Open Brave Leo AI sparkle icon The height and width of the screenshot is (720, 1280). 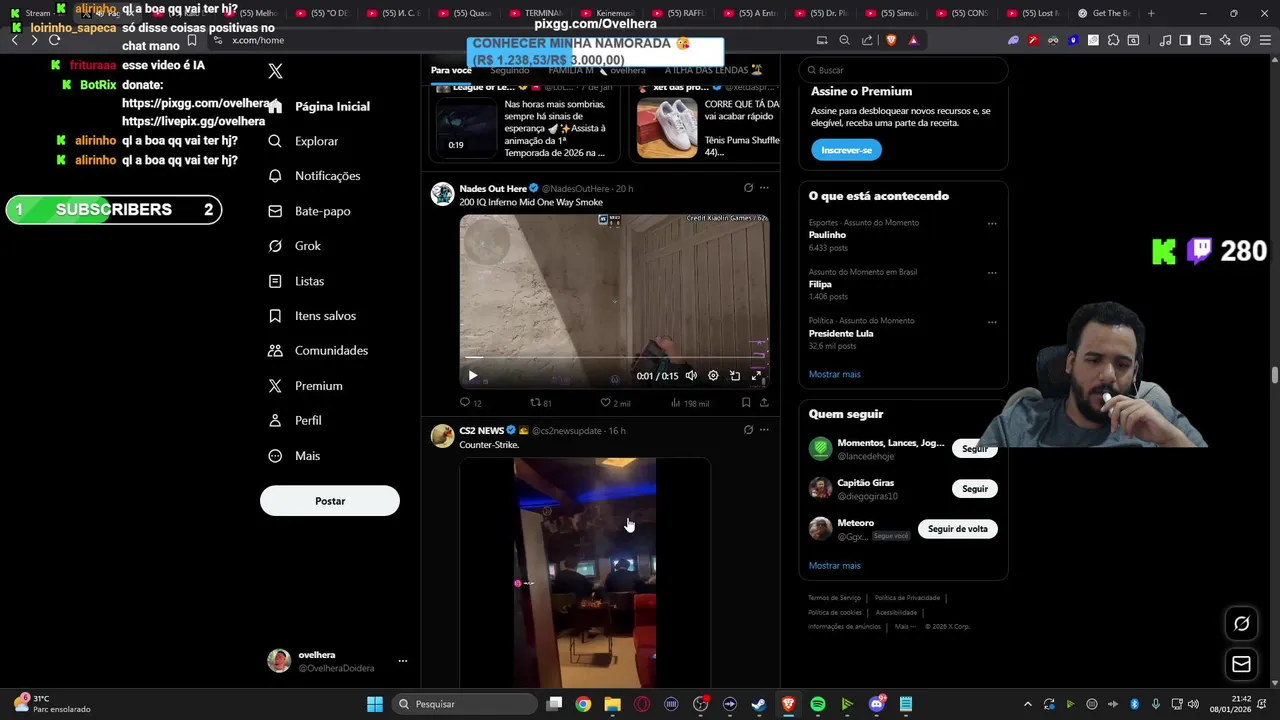(1225, 40)
